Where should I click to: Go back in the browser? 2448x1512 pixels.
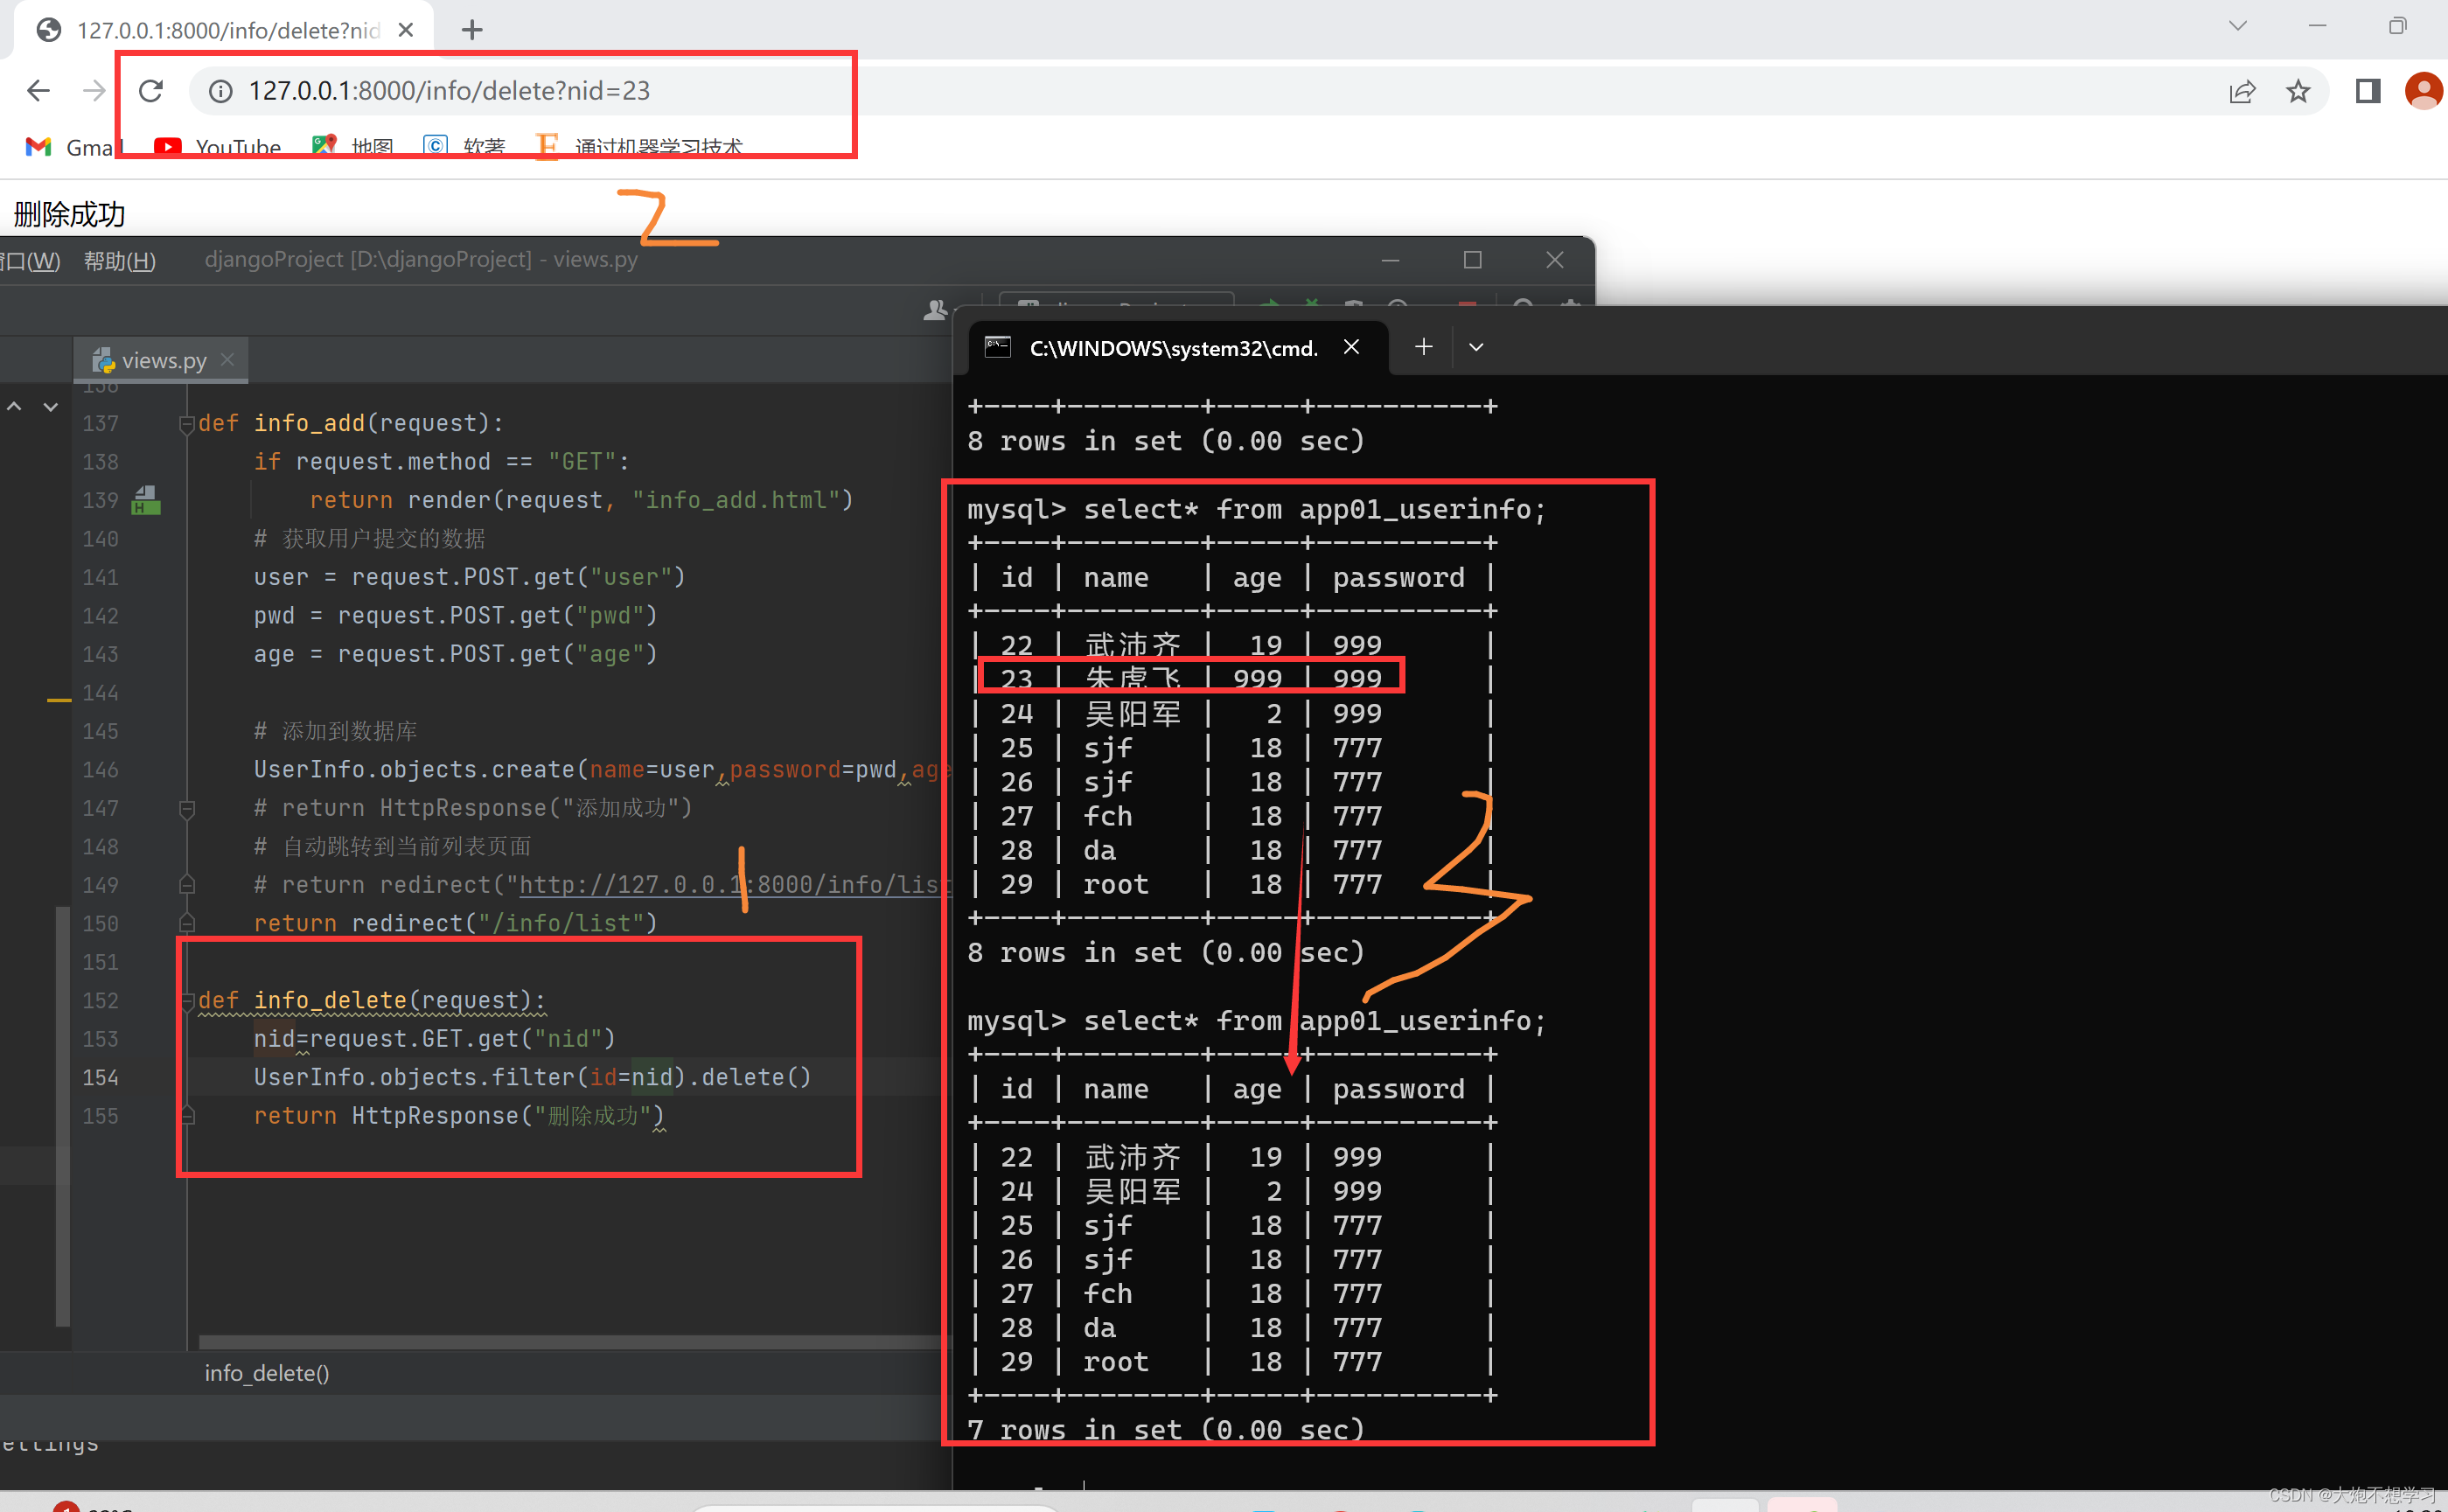tap(38, 91)
